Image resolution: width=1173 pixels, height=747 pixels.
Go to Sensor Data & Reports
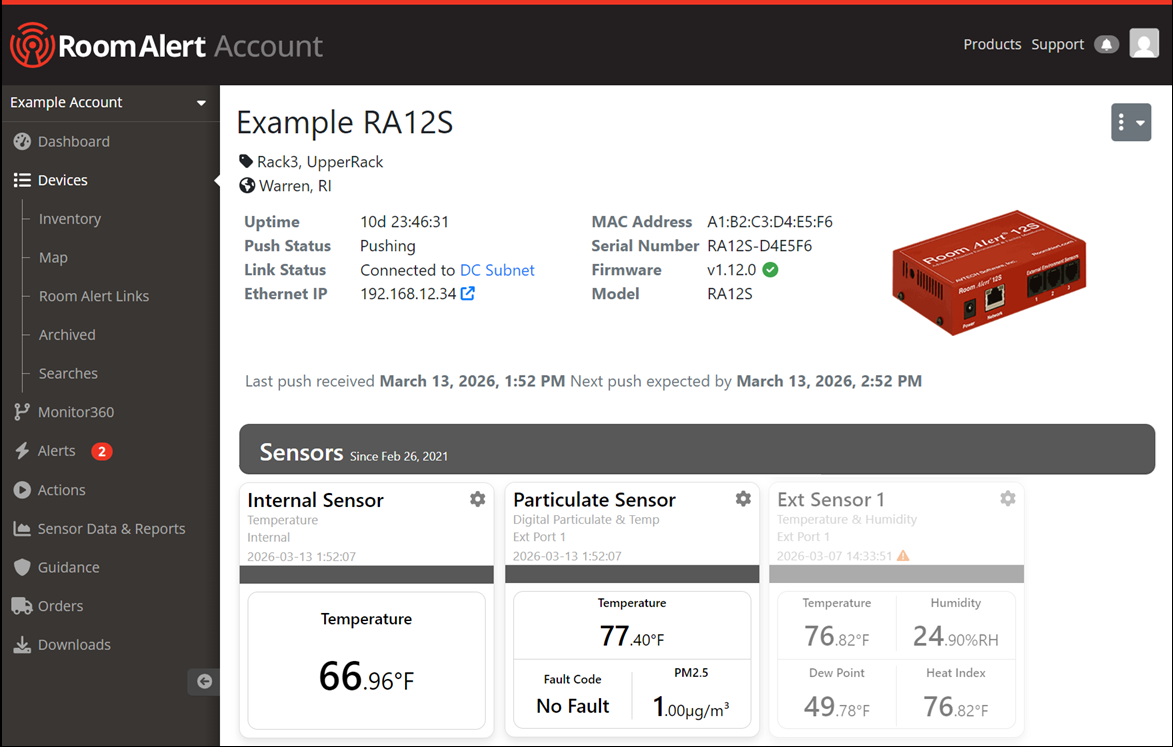point(111,529)
